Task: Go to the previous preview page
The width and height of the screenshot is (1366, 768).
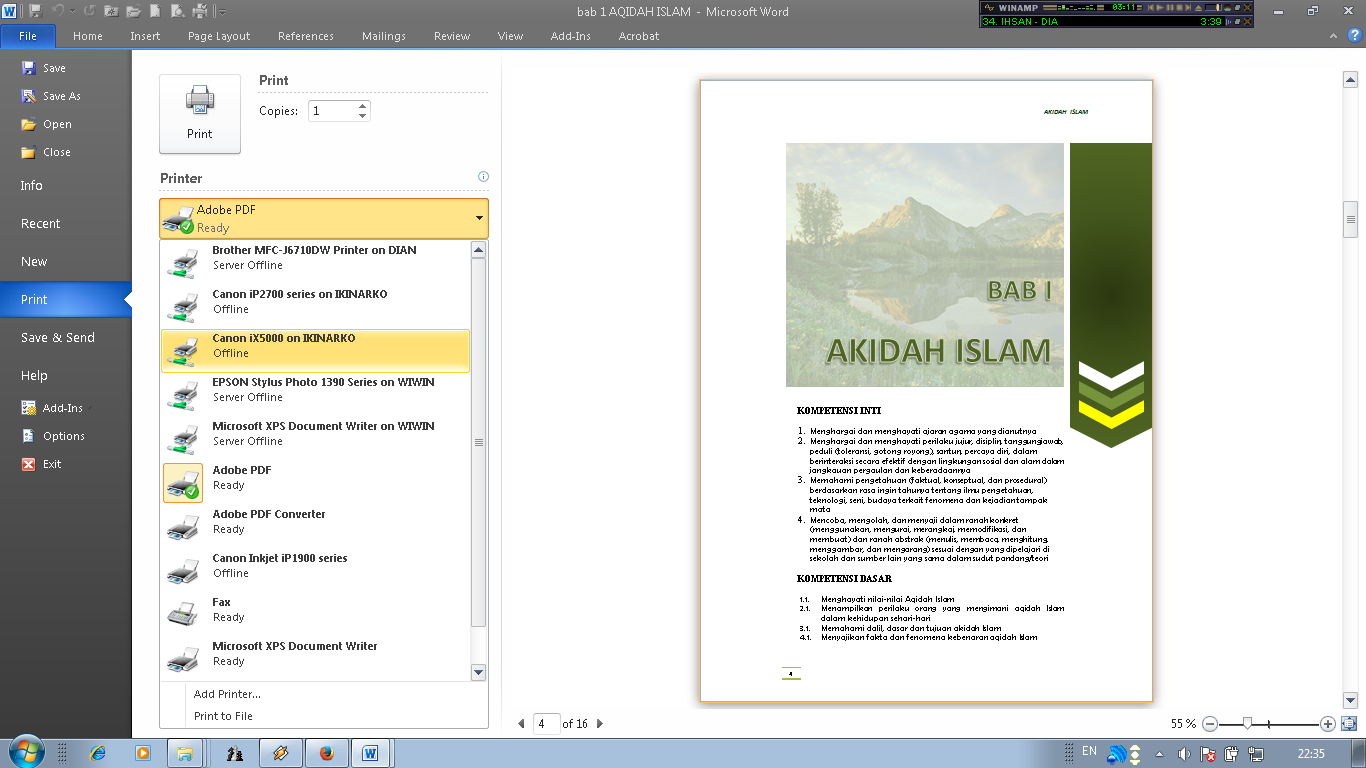Action: pos(521,724)
